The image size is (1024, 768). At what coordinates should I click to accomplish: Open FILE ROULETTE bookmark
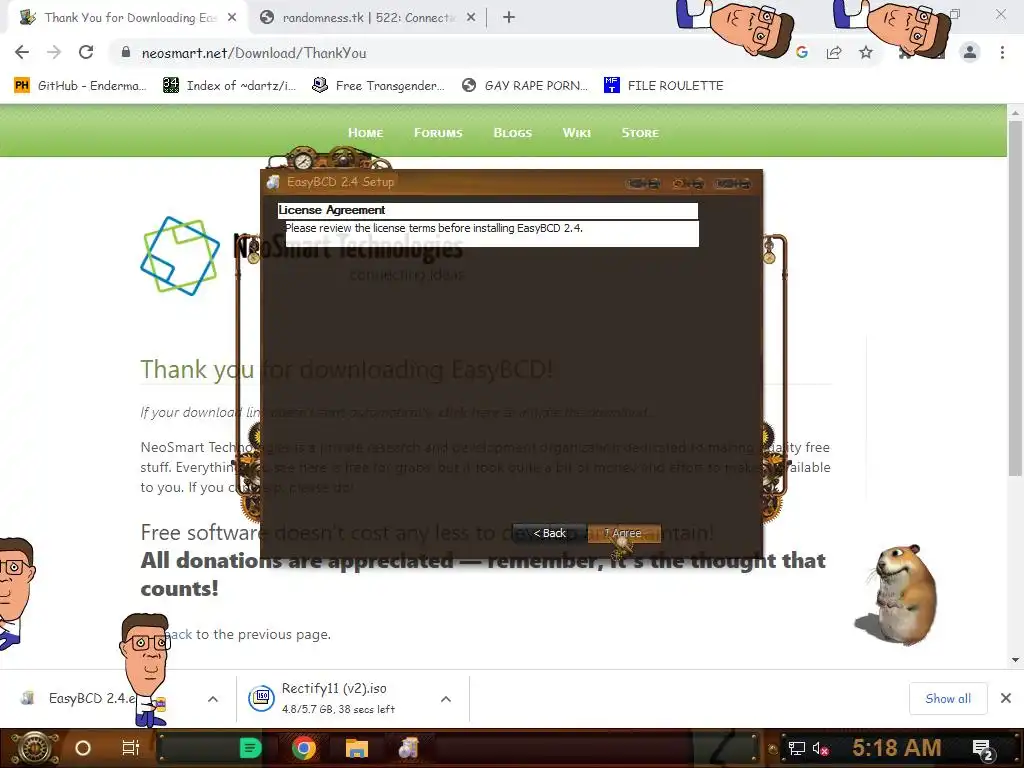point(664,86)
